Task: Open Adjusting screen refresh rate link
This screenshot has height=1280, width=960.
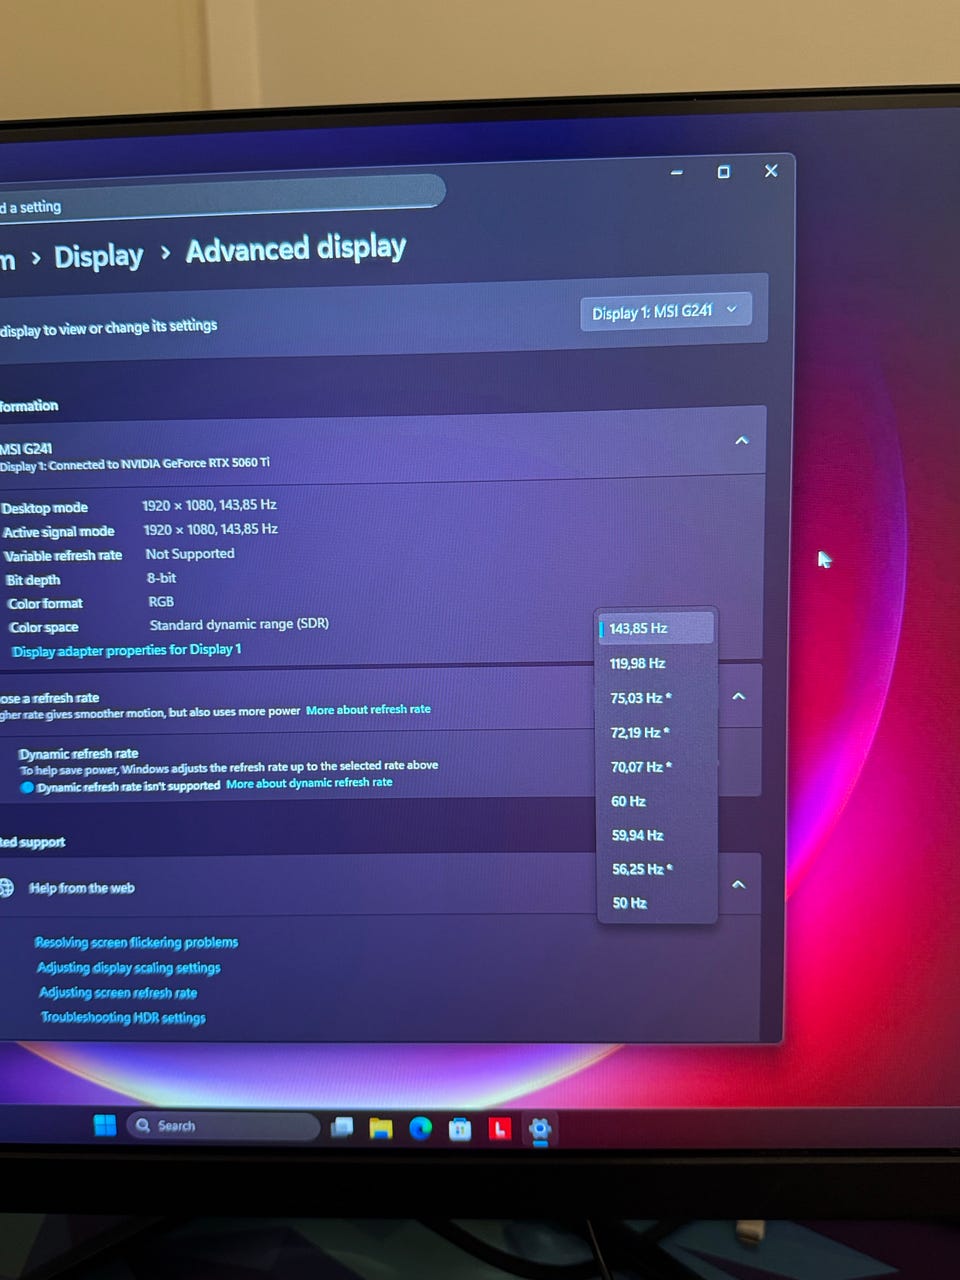Action: [118, 992]
